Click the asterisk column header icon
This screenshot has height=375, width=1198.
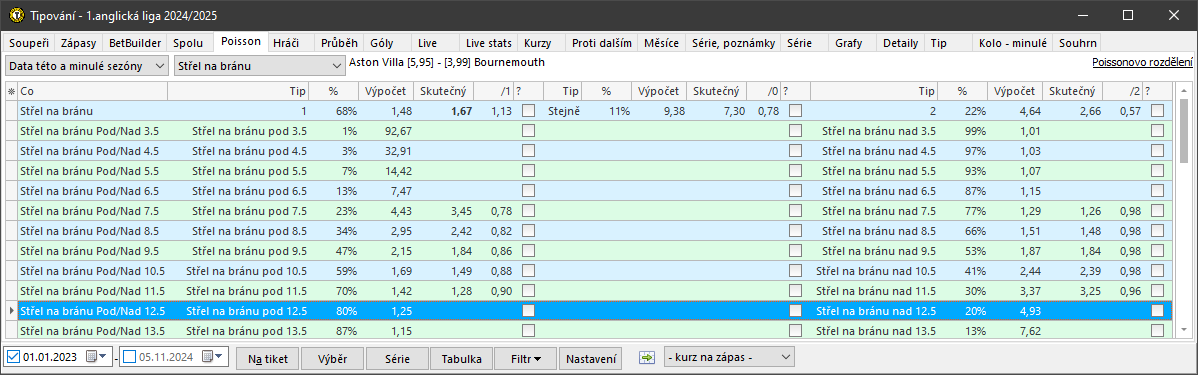(x=11, y=92)
